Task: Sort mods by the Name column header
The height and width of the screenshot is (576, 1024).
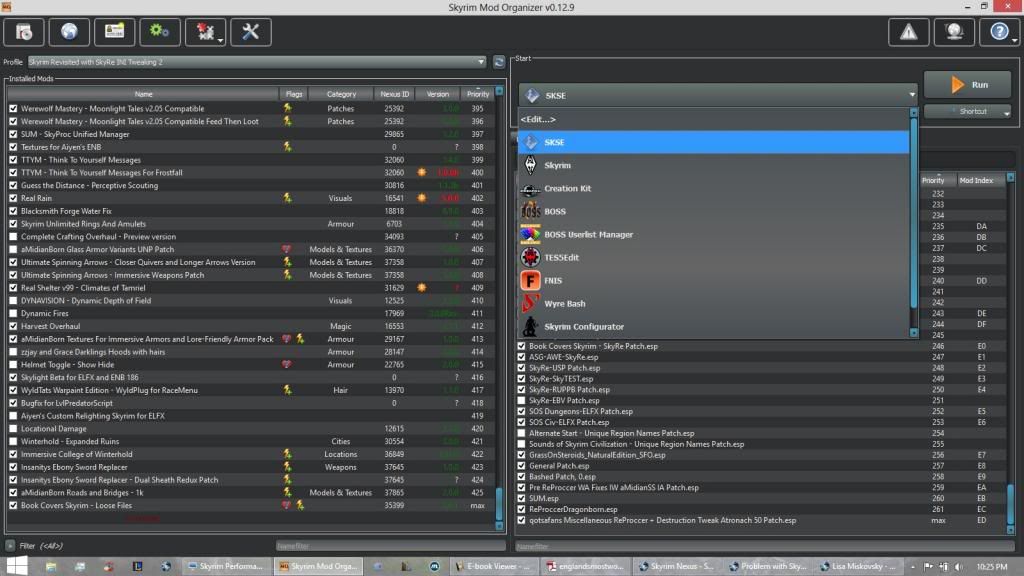Action: (144, 94)
